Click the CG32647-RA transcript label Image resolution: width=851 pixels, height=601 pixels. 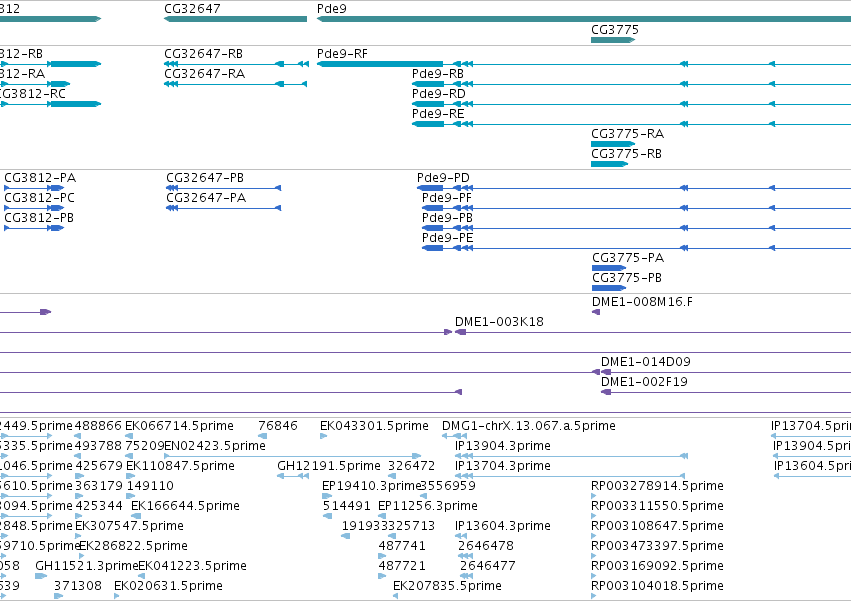(205, 74)
